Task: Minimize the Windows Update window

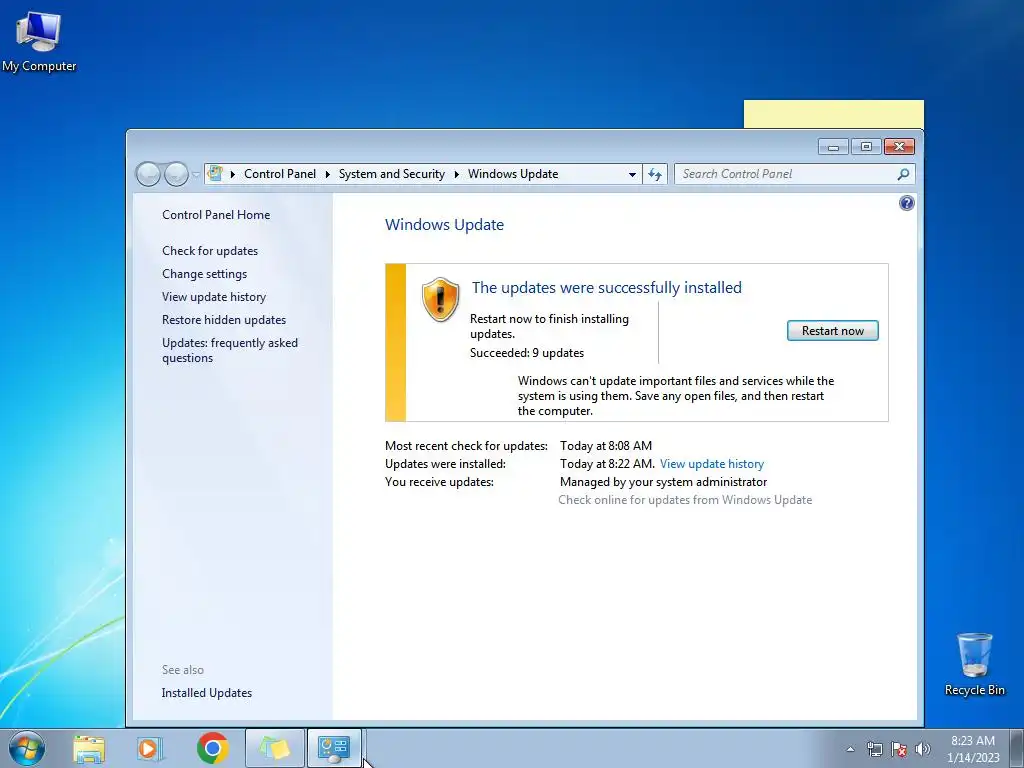Action: pyautogui.click(x=833, y=147)
